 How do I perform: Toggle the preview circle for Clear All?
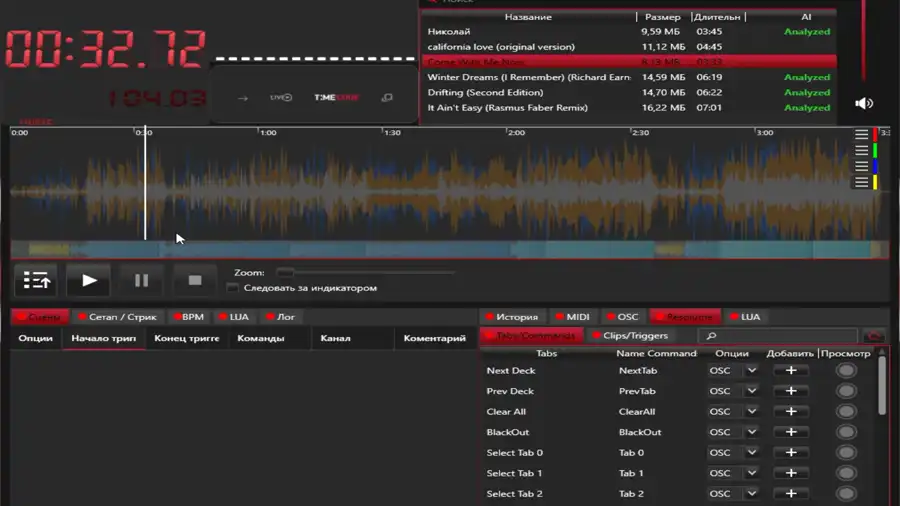[x=846, y=412]
